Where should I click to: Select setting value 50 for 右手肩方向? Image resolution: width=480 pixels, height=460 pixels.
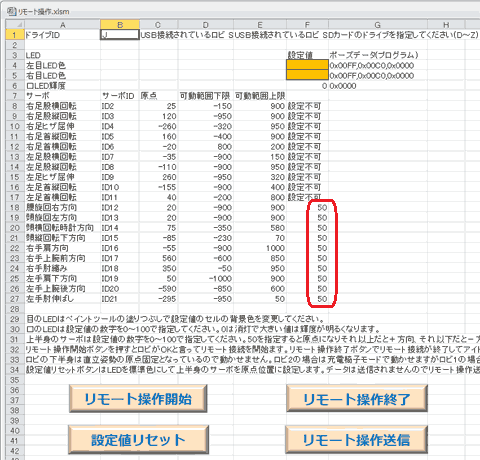pyautogui.click(x=307, y=248)
